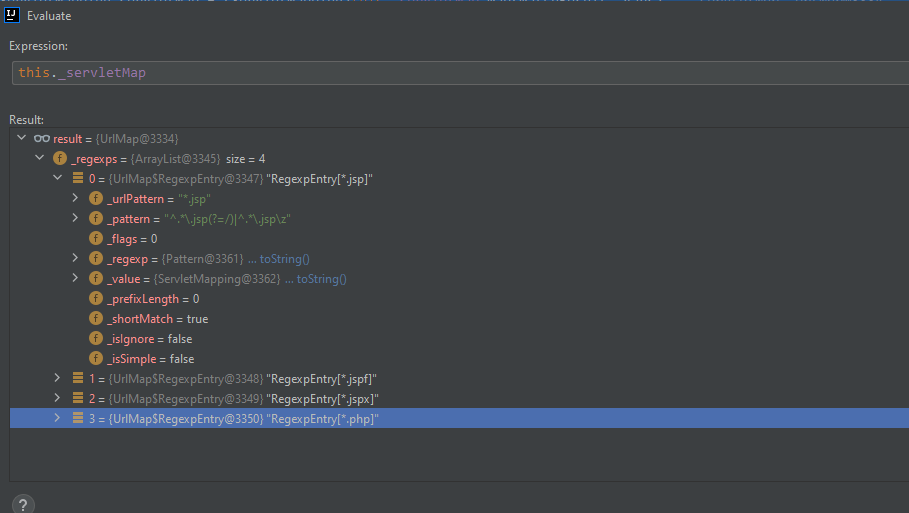Viewport: 909px width, 513px height.
Task: Expand the _regexp Pattern field
Action: [x=75, y=258]
